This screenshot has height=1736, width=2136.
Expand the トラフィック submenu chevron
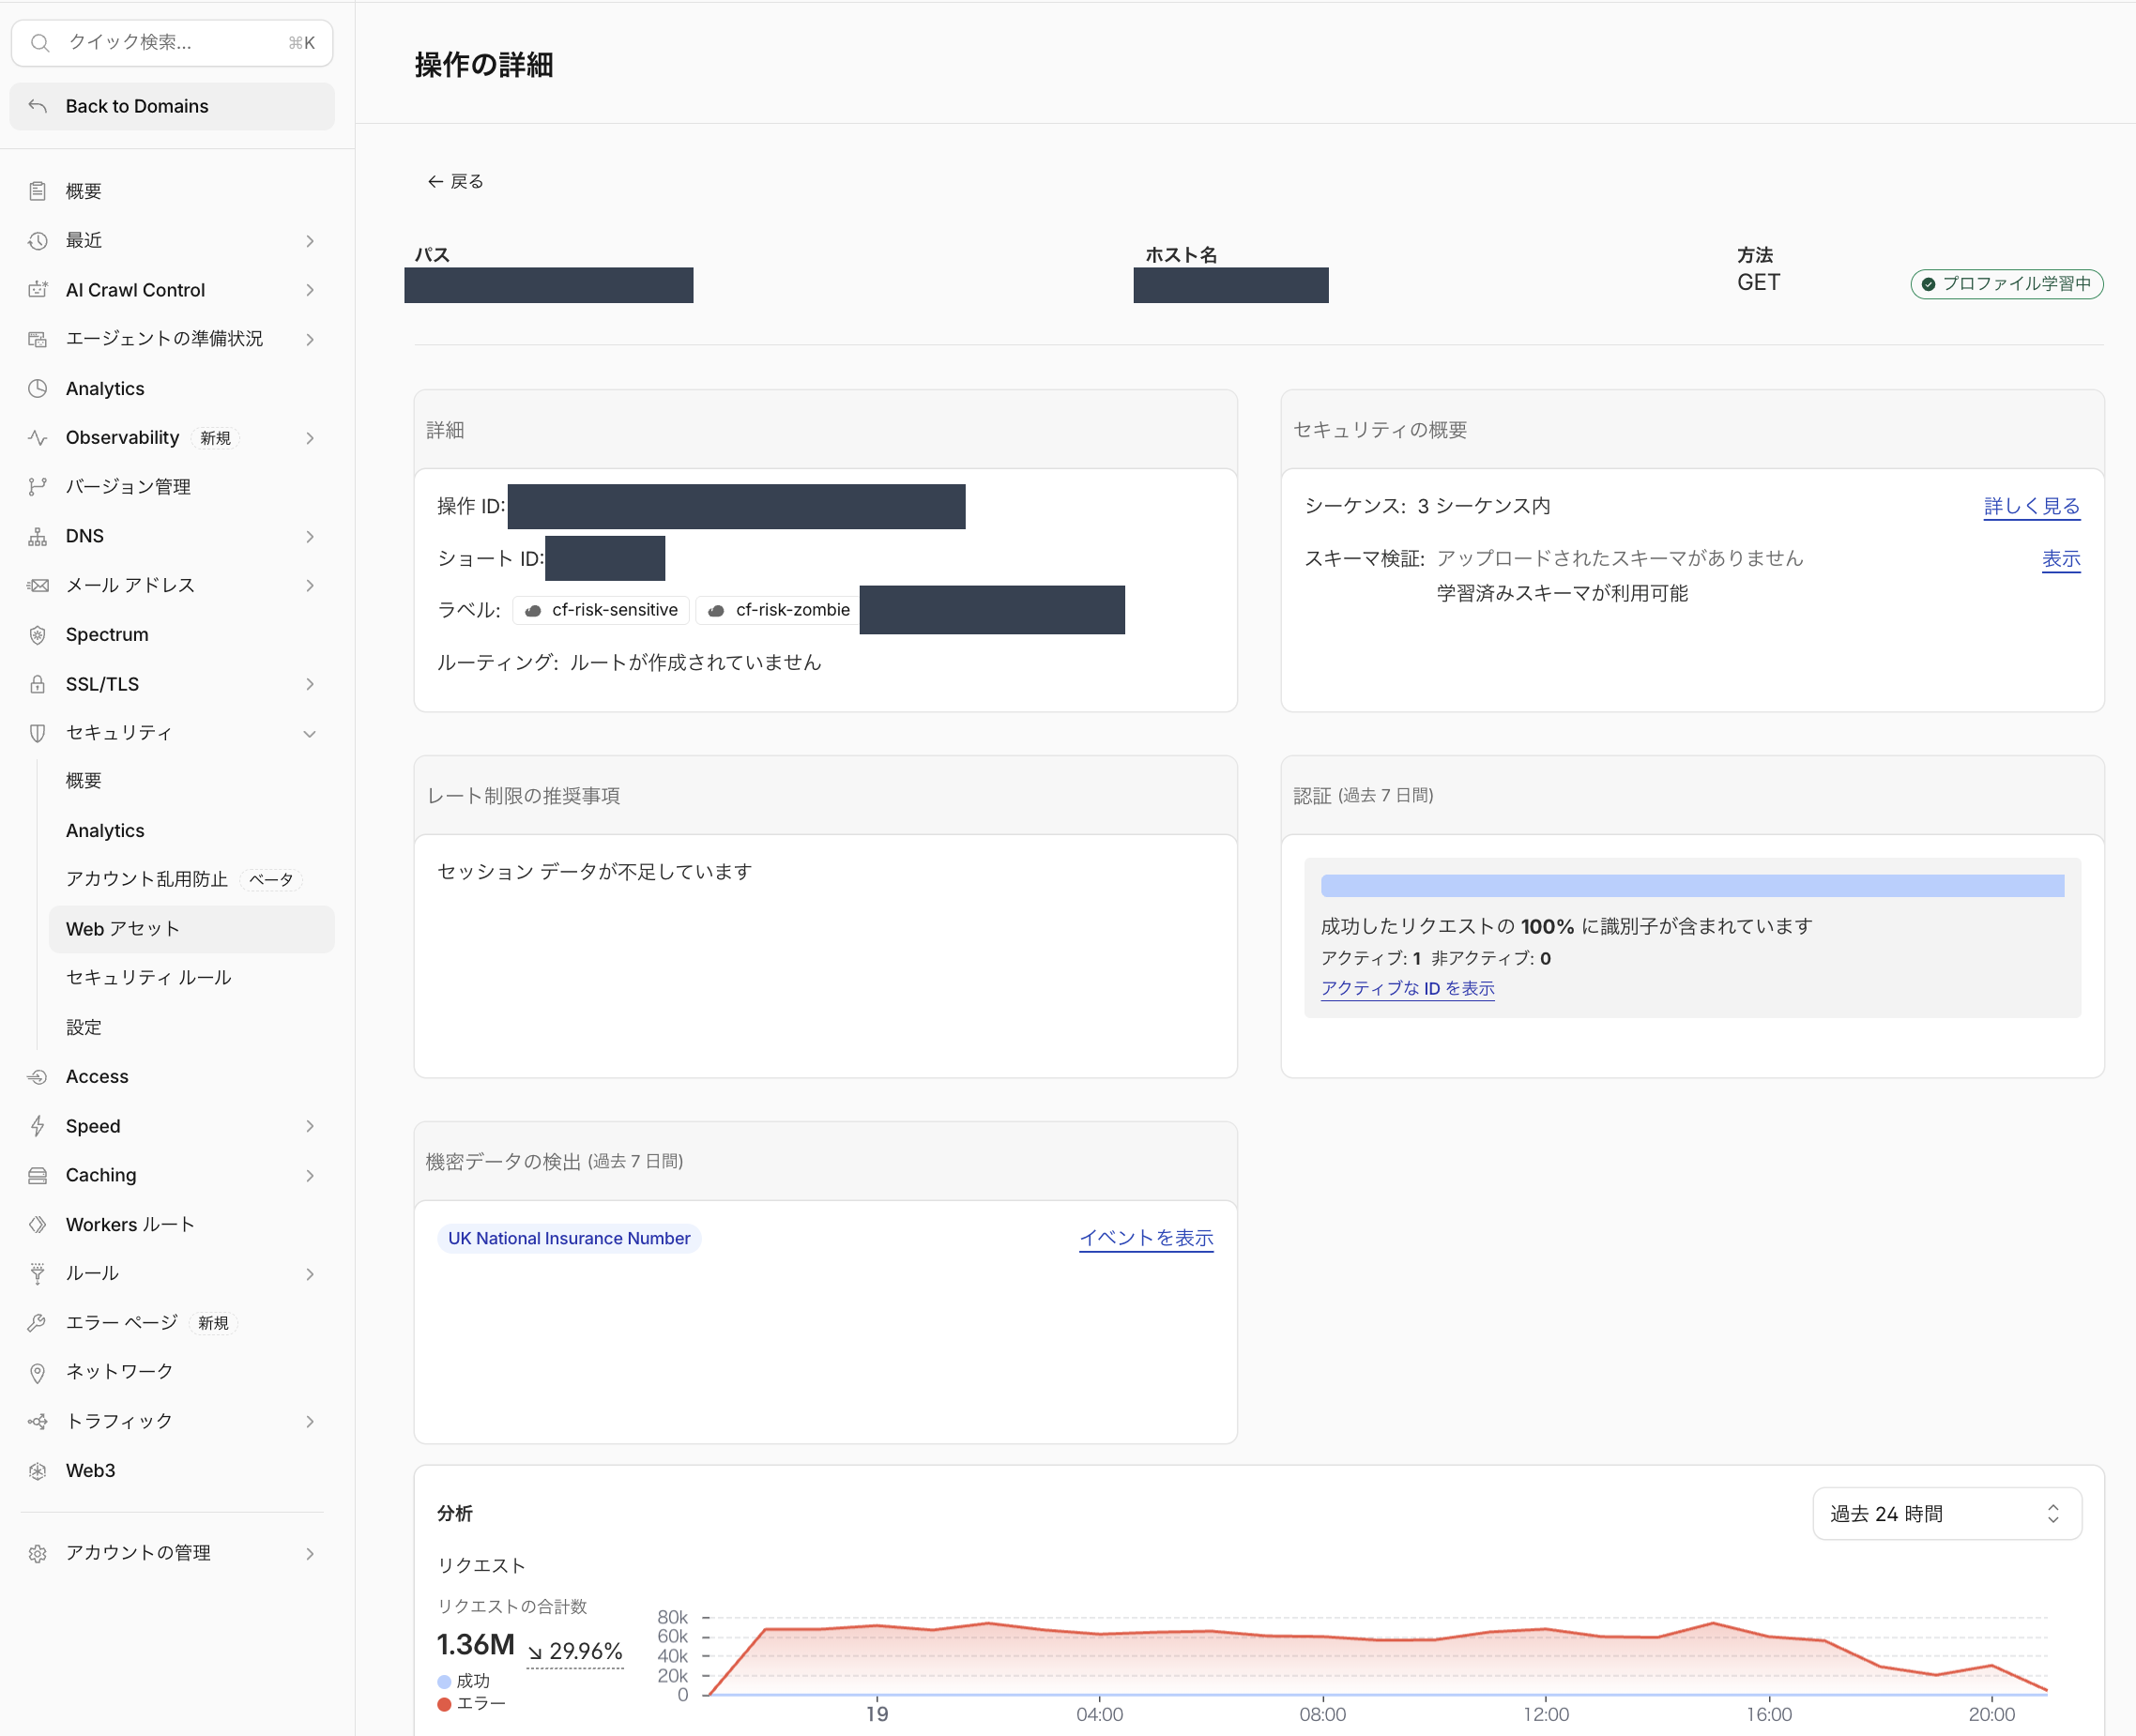pyautogui.click(x=310, y=1422)
